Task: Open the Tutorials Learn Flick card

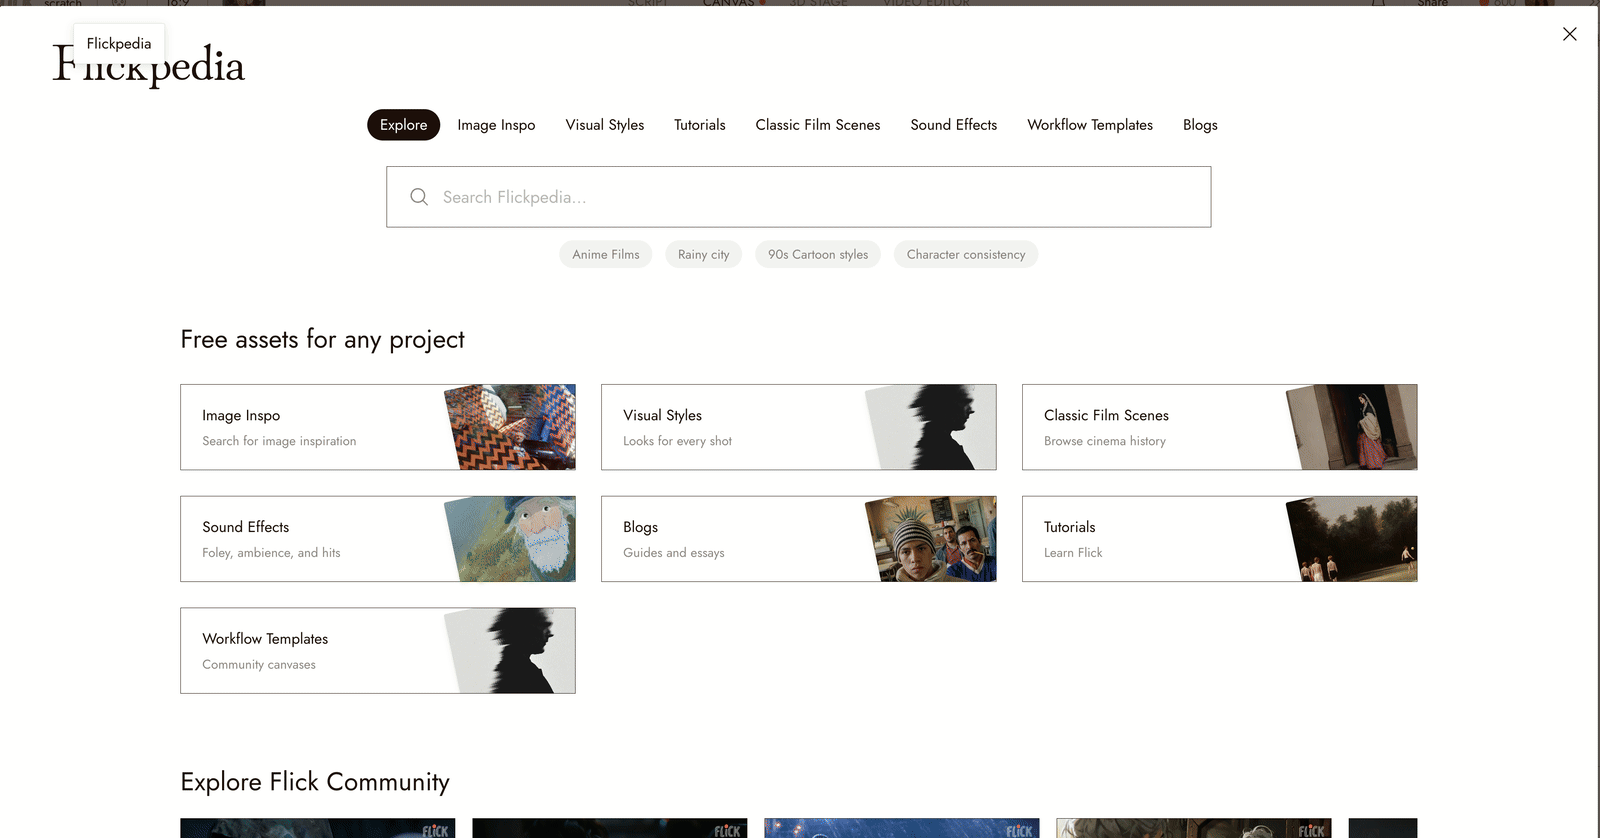Action: (1220, 539)
